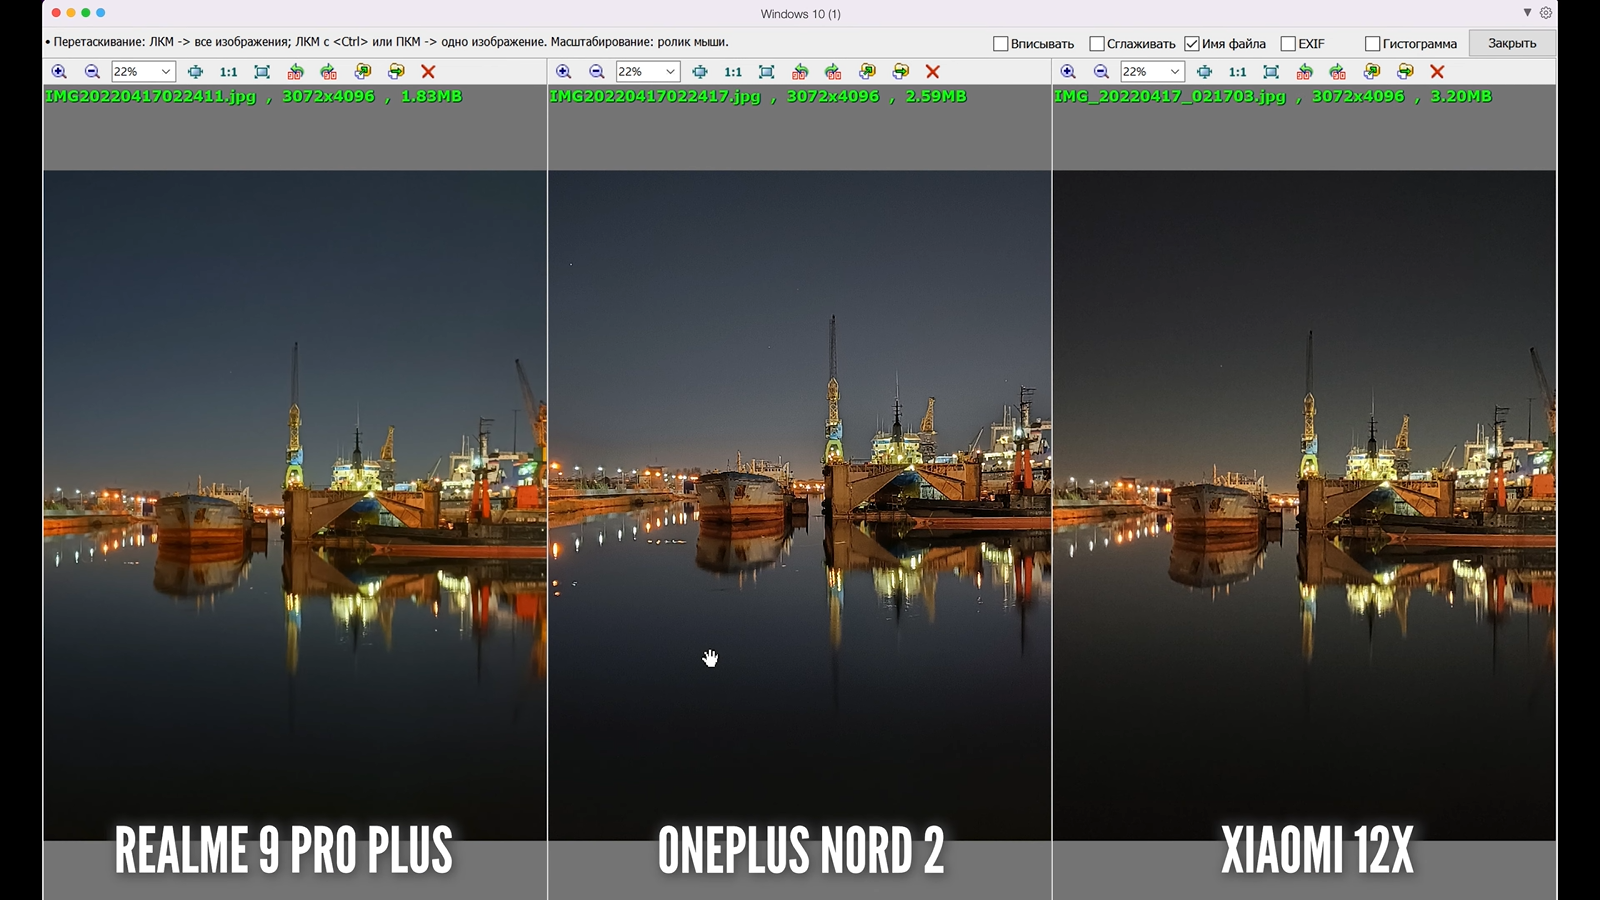Enable the Сглаживать checkbox
Screen dimensions: 1600x900
tap(1096, 44)
